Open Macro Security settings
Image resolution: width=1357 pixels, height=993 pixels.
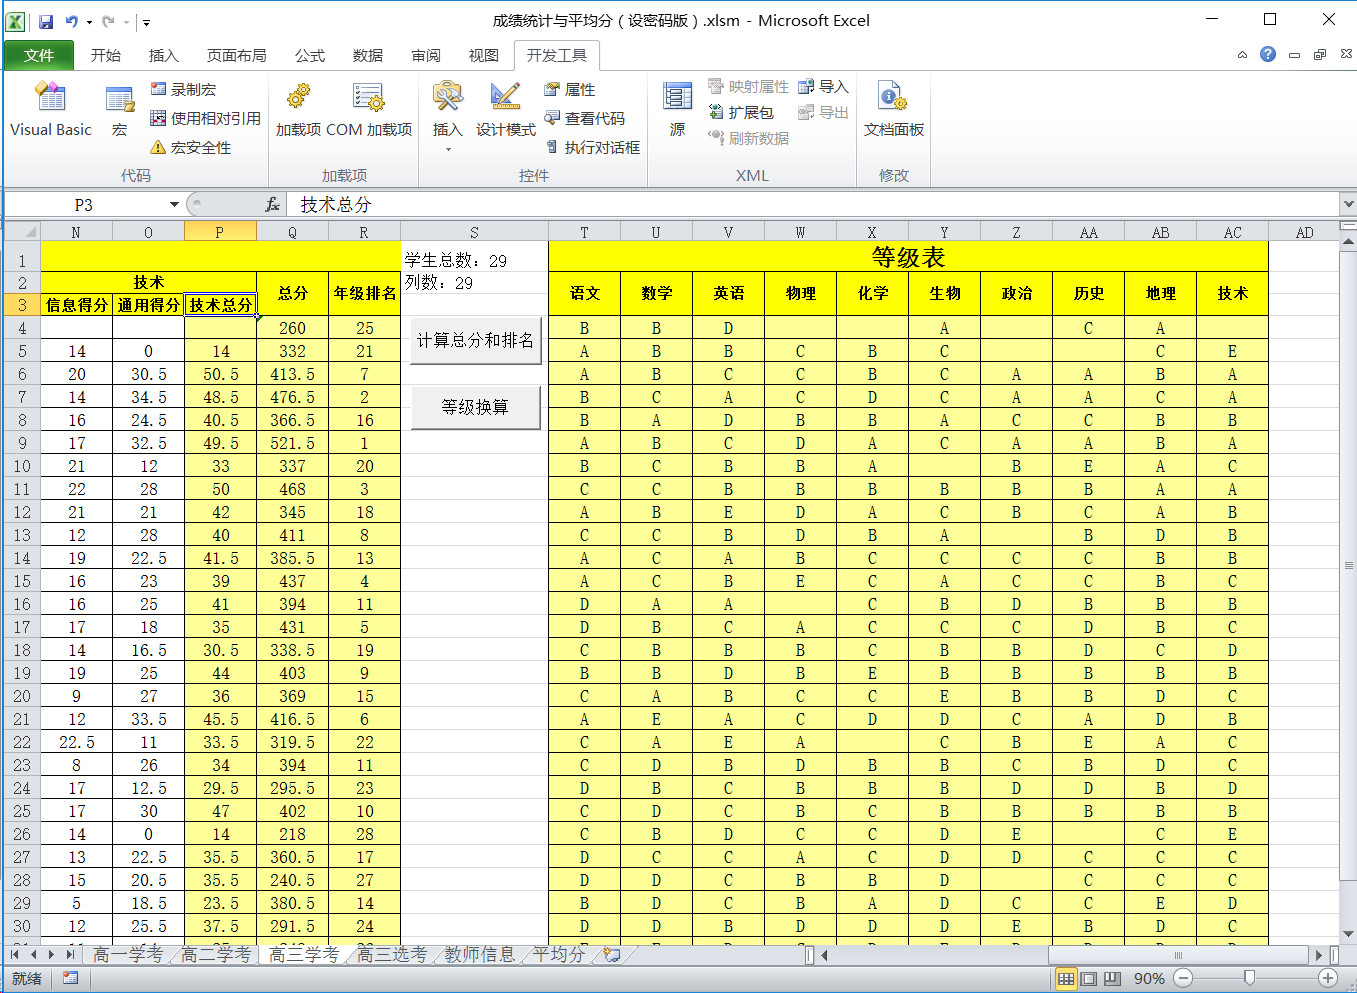pos(191,147)
